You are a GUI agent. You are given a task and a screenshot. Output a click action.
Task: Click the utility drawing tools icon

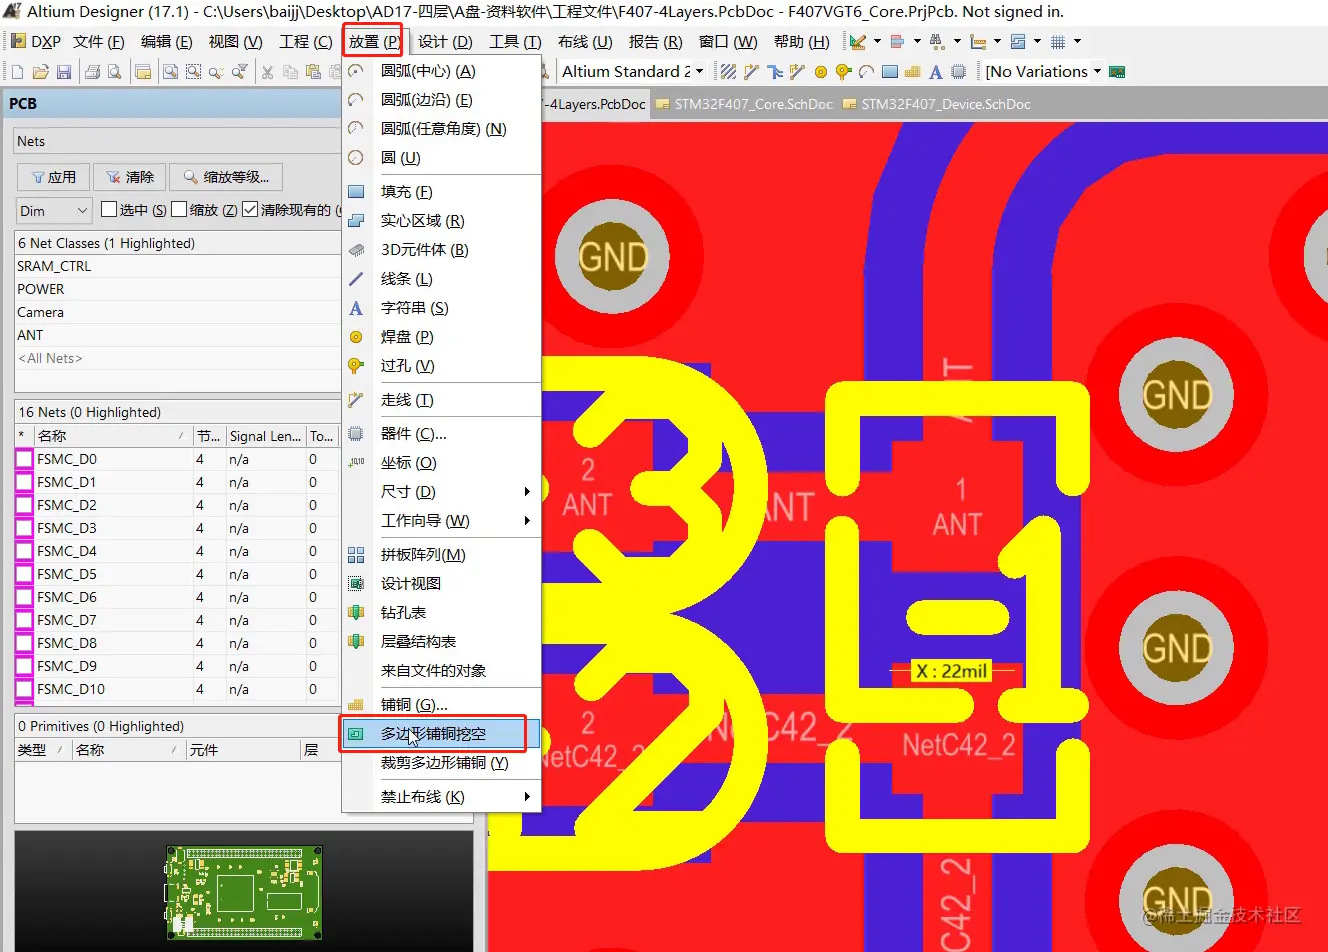tap(857, 42)
